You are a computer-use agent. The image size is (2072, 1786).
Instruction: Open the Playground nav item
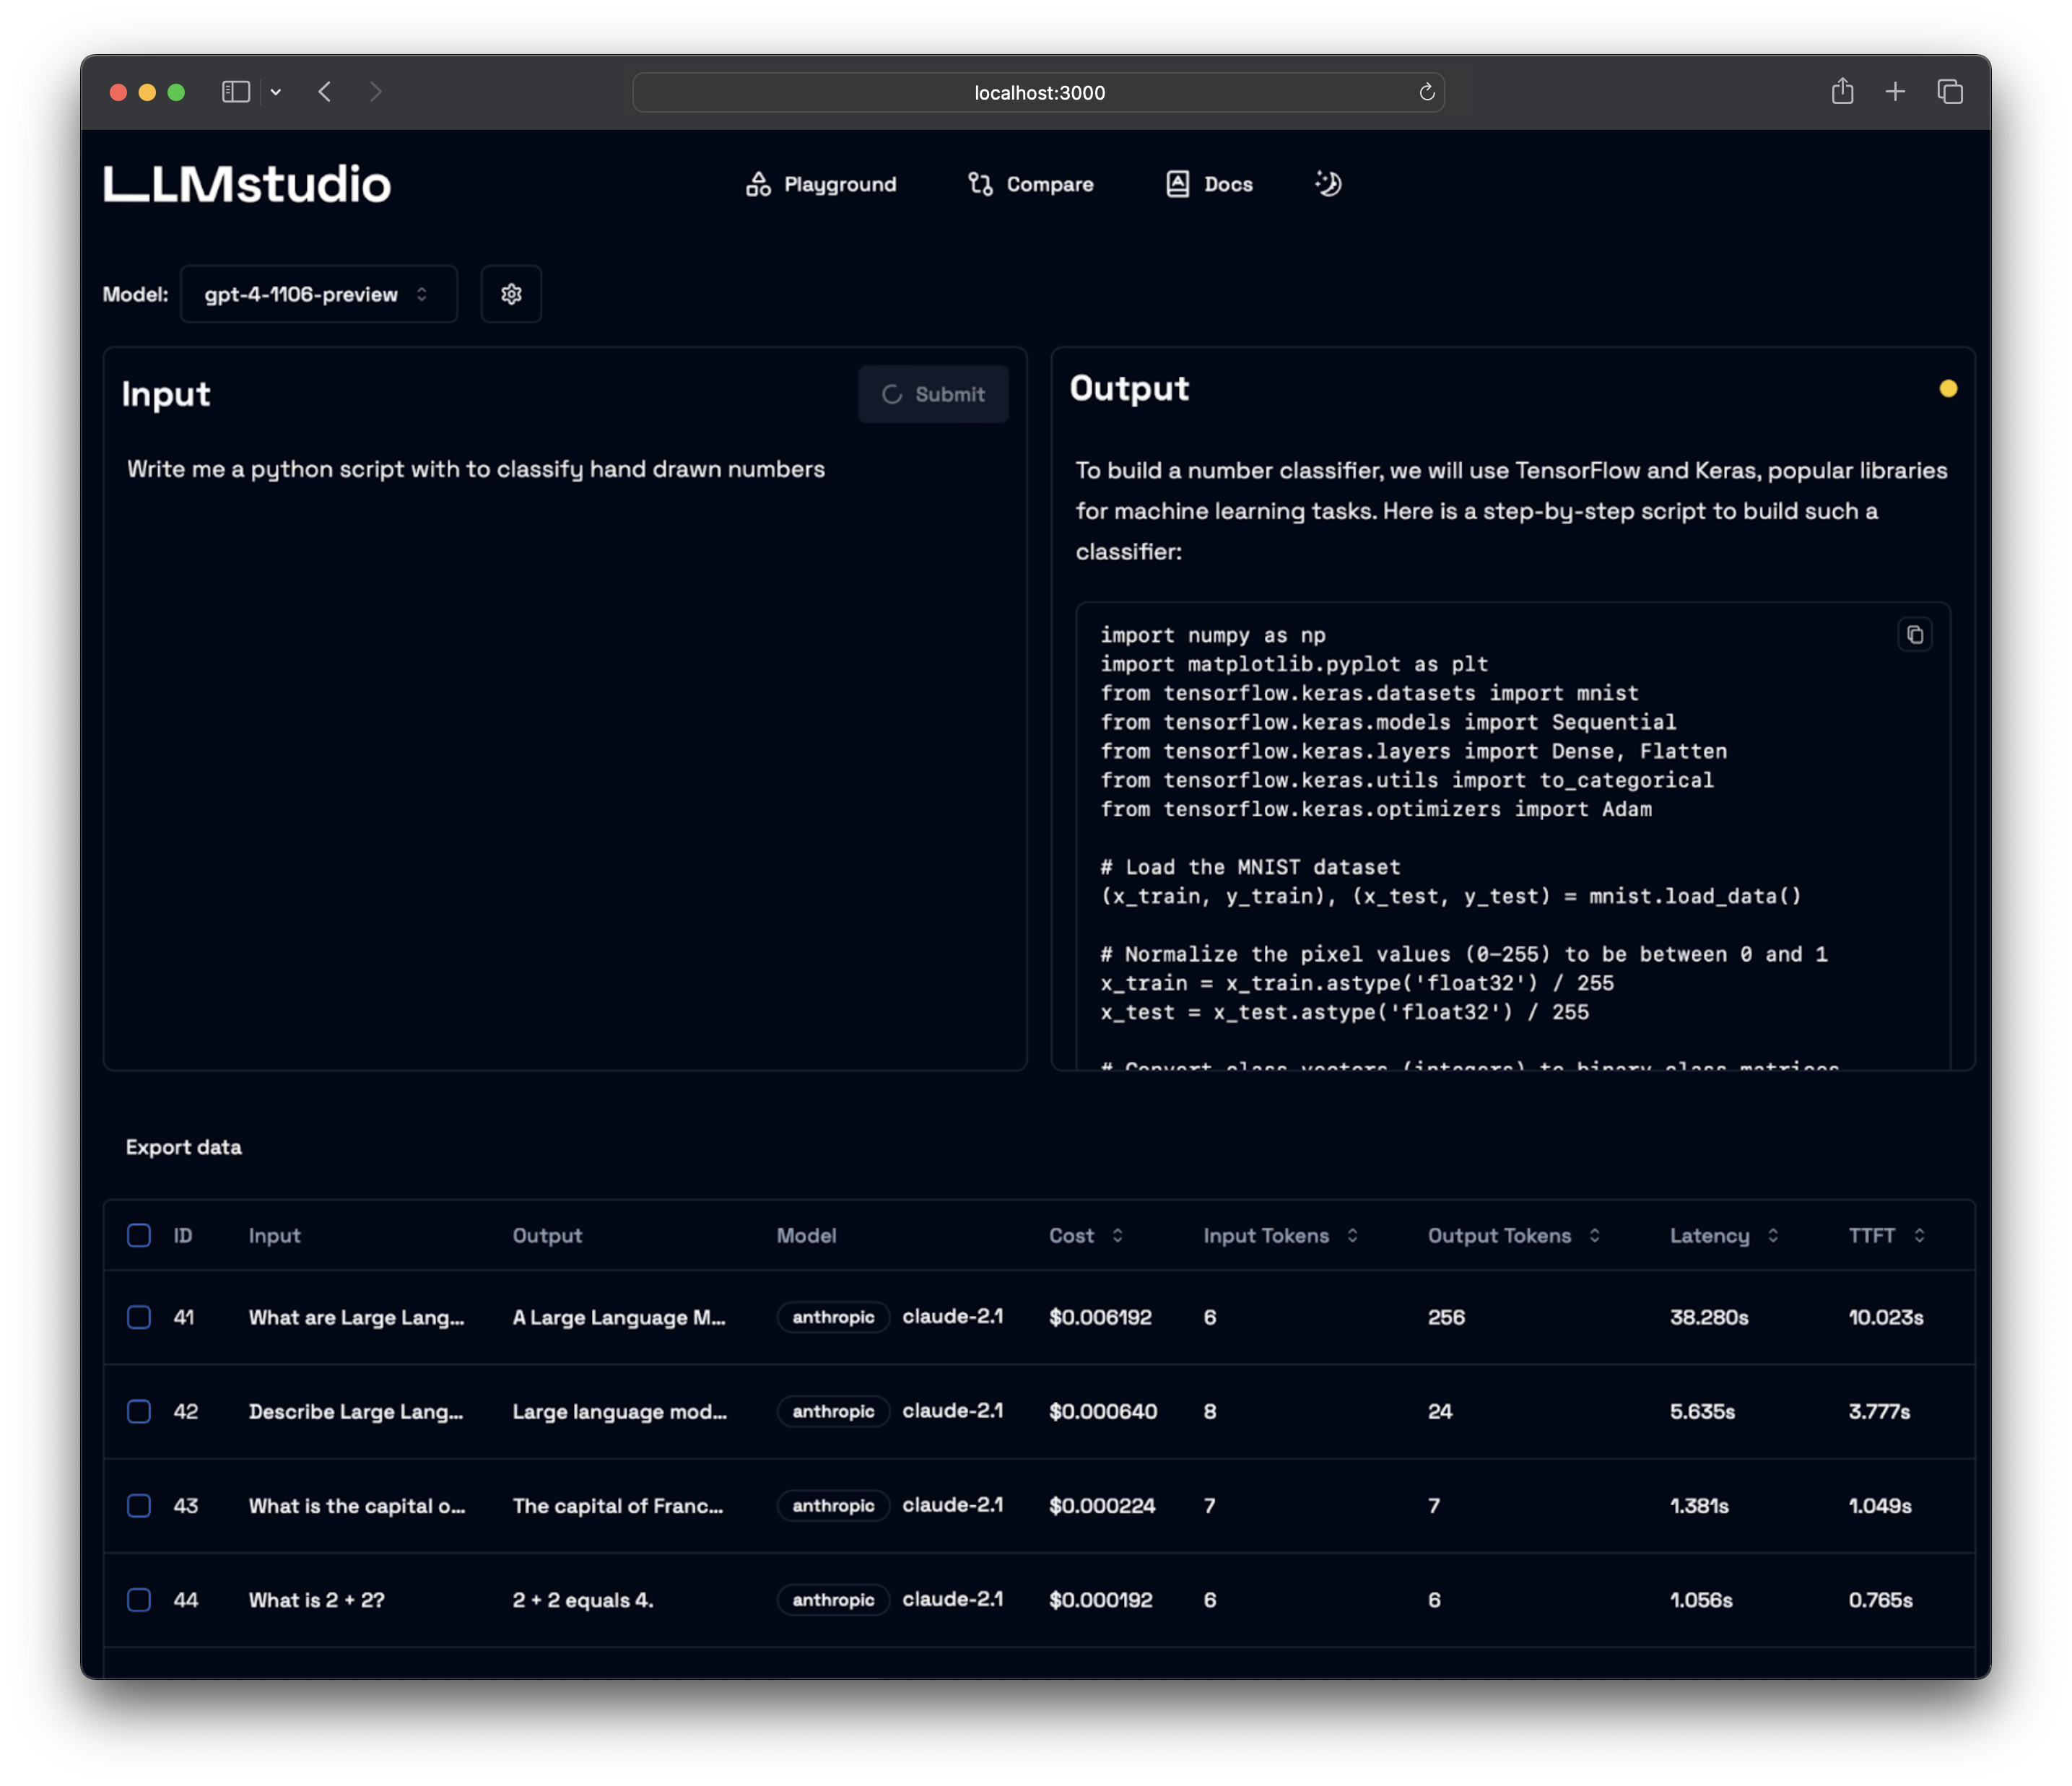click(x=821, y=184)
